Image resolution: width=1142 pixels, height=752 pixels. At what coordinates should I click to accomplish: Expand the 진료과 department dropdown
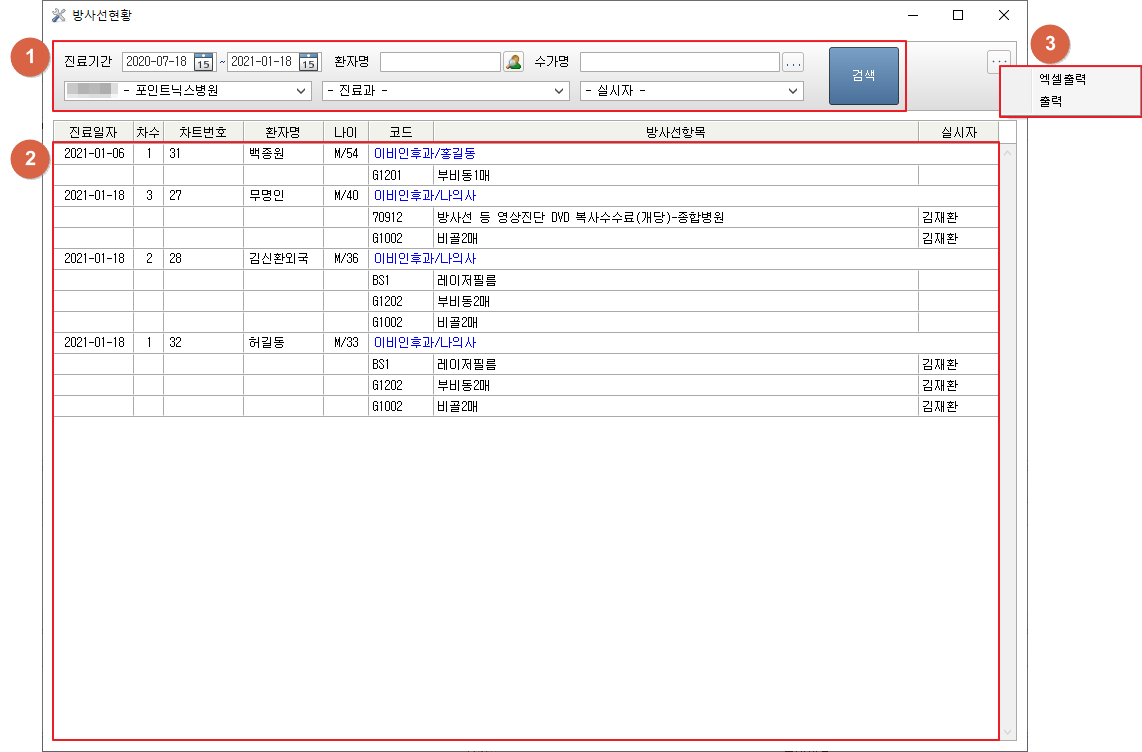[560, 91]
